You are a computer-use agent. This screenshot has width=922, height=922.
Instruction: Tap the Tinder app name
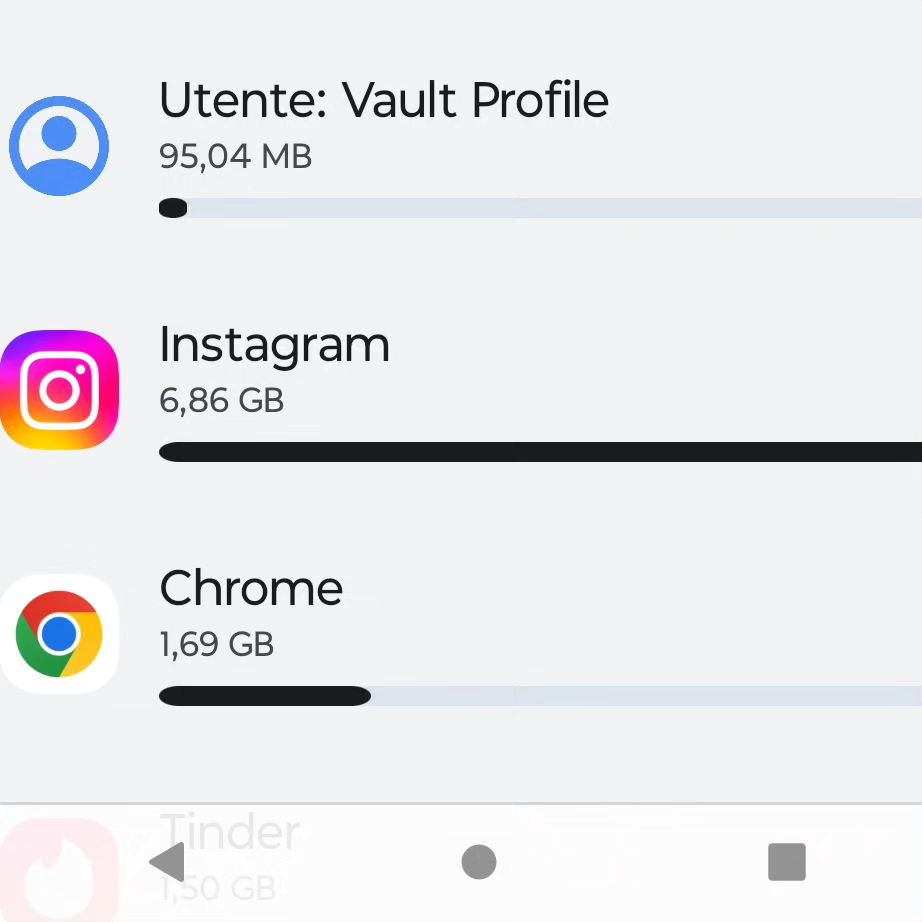pyautogui.click(x=230, y=831)
